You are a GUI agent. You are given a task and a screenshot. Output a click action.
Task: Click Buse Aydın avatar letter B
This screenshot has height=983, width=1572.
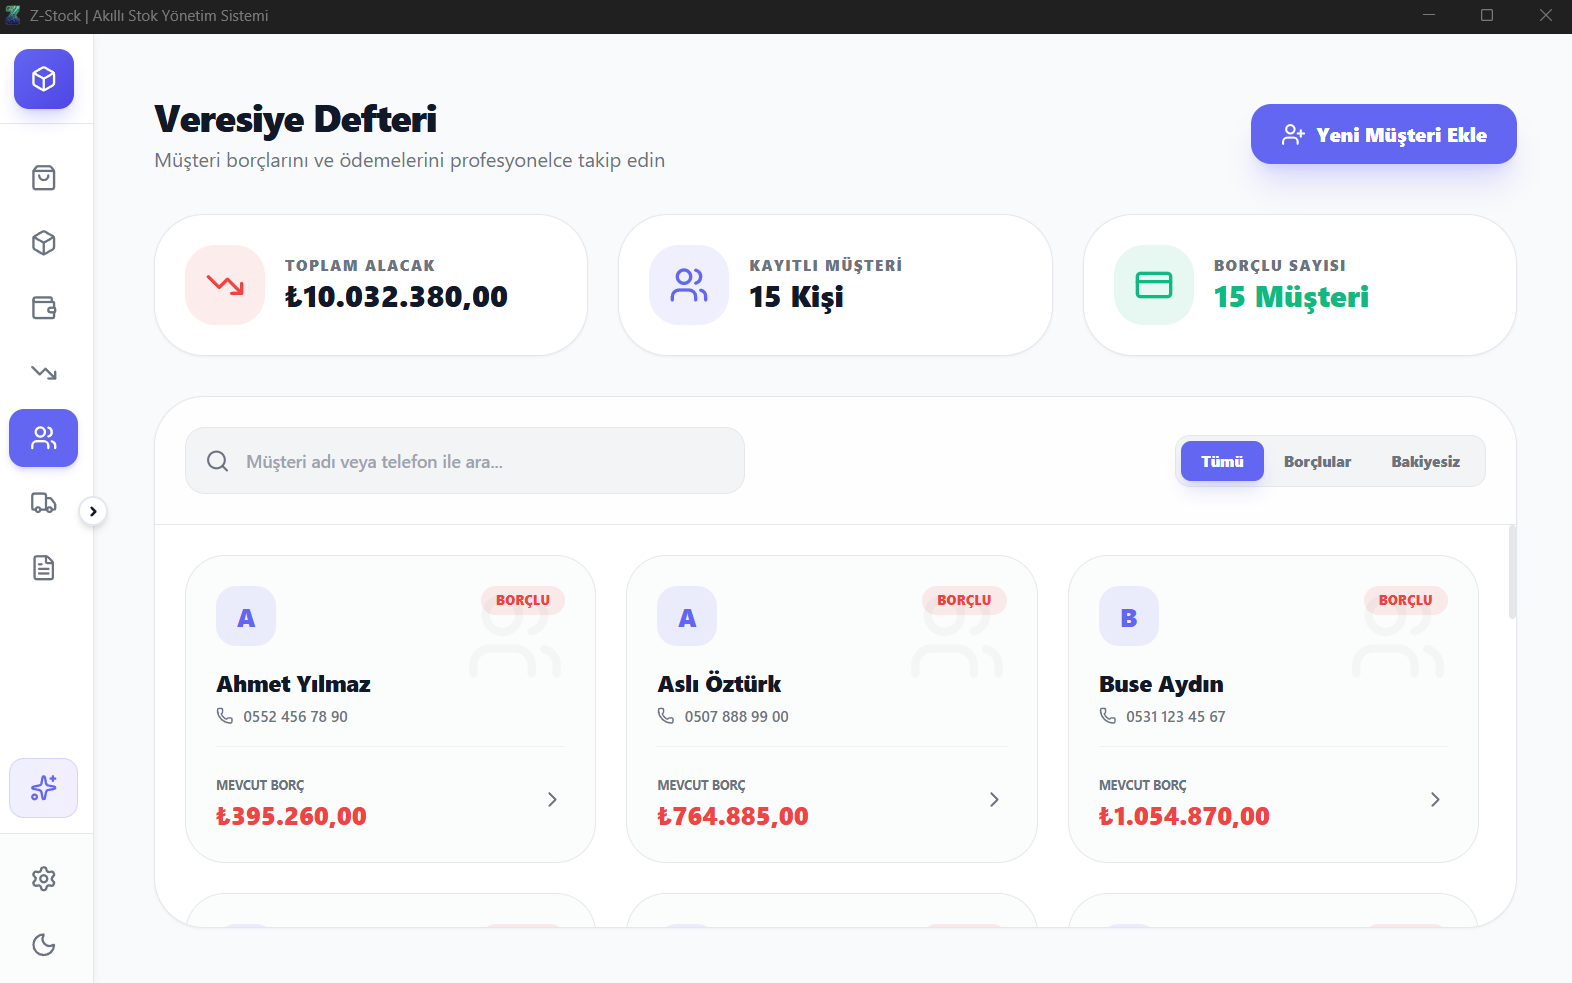pyautogui.click(x=1129, y=617)
